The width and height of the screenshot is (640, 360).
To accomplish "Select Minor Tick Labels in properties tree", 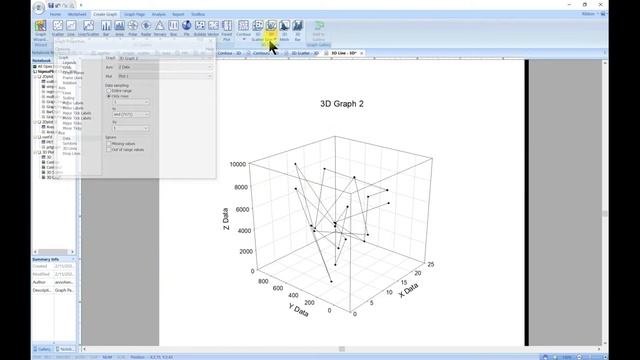I will (77, 118).
